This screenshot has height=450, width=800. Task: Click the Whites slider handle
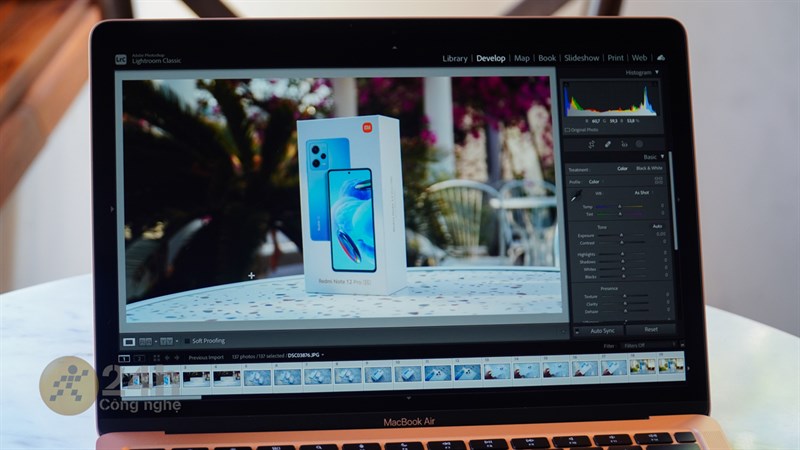tap(623, 268)
